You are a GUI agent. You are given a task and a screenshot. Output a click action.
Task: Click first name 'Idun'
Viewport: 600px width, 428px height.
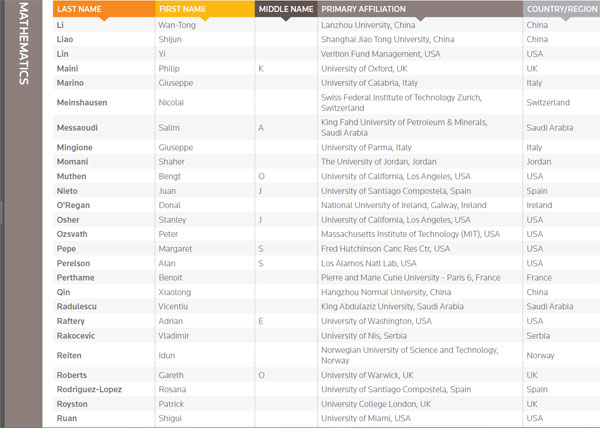coord(166,355)
